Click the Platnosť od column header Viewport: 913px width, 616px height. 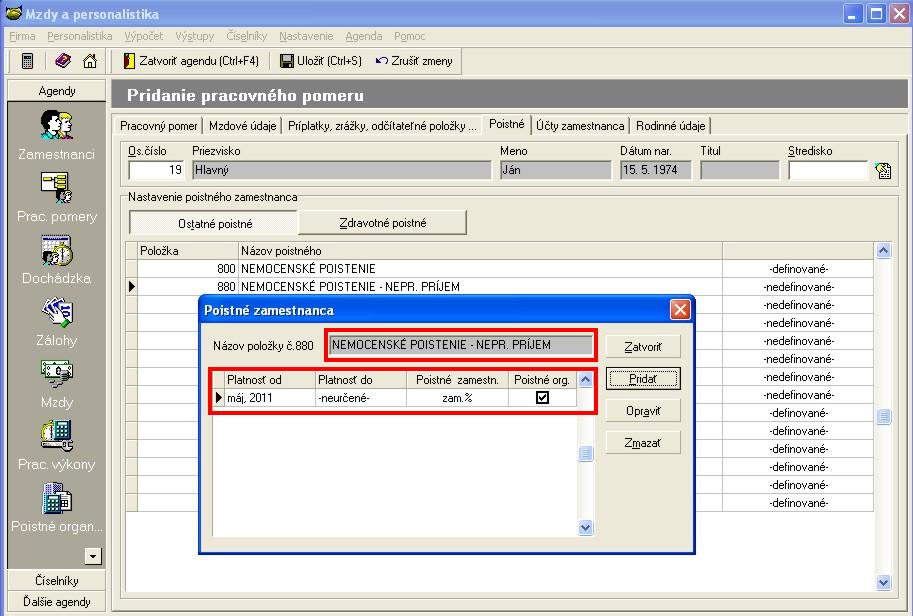[270, 380]
